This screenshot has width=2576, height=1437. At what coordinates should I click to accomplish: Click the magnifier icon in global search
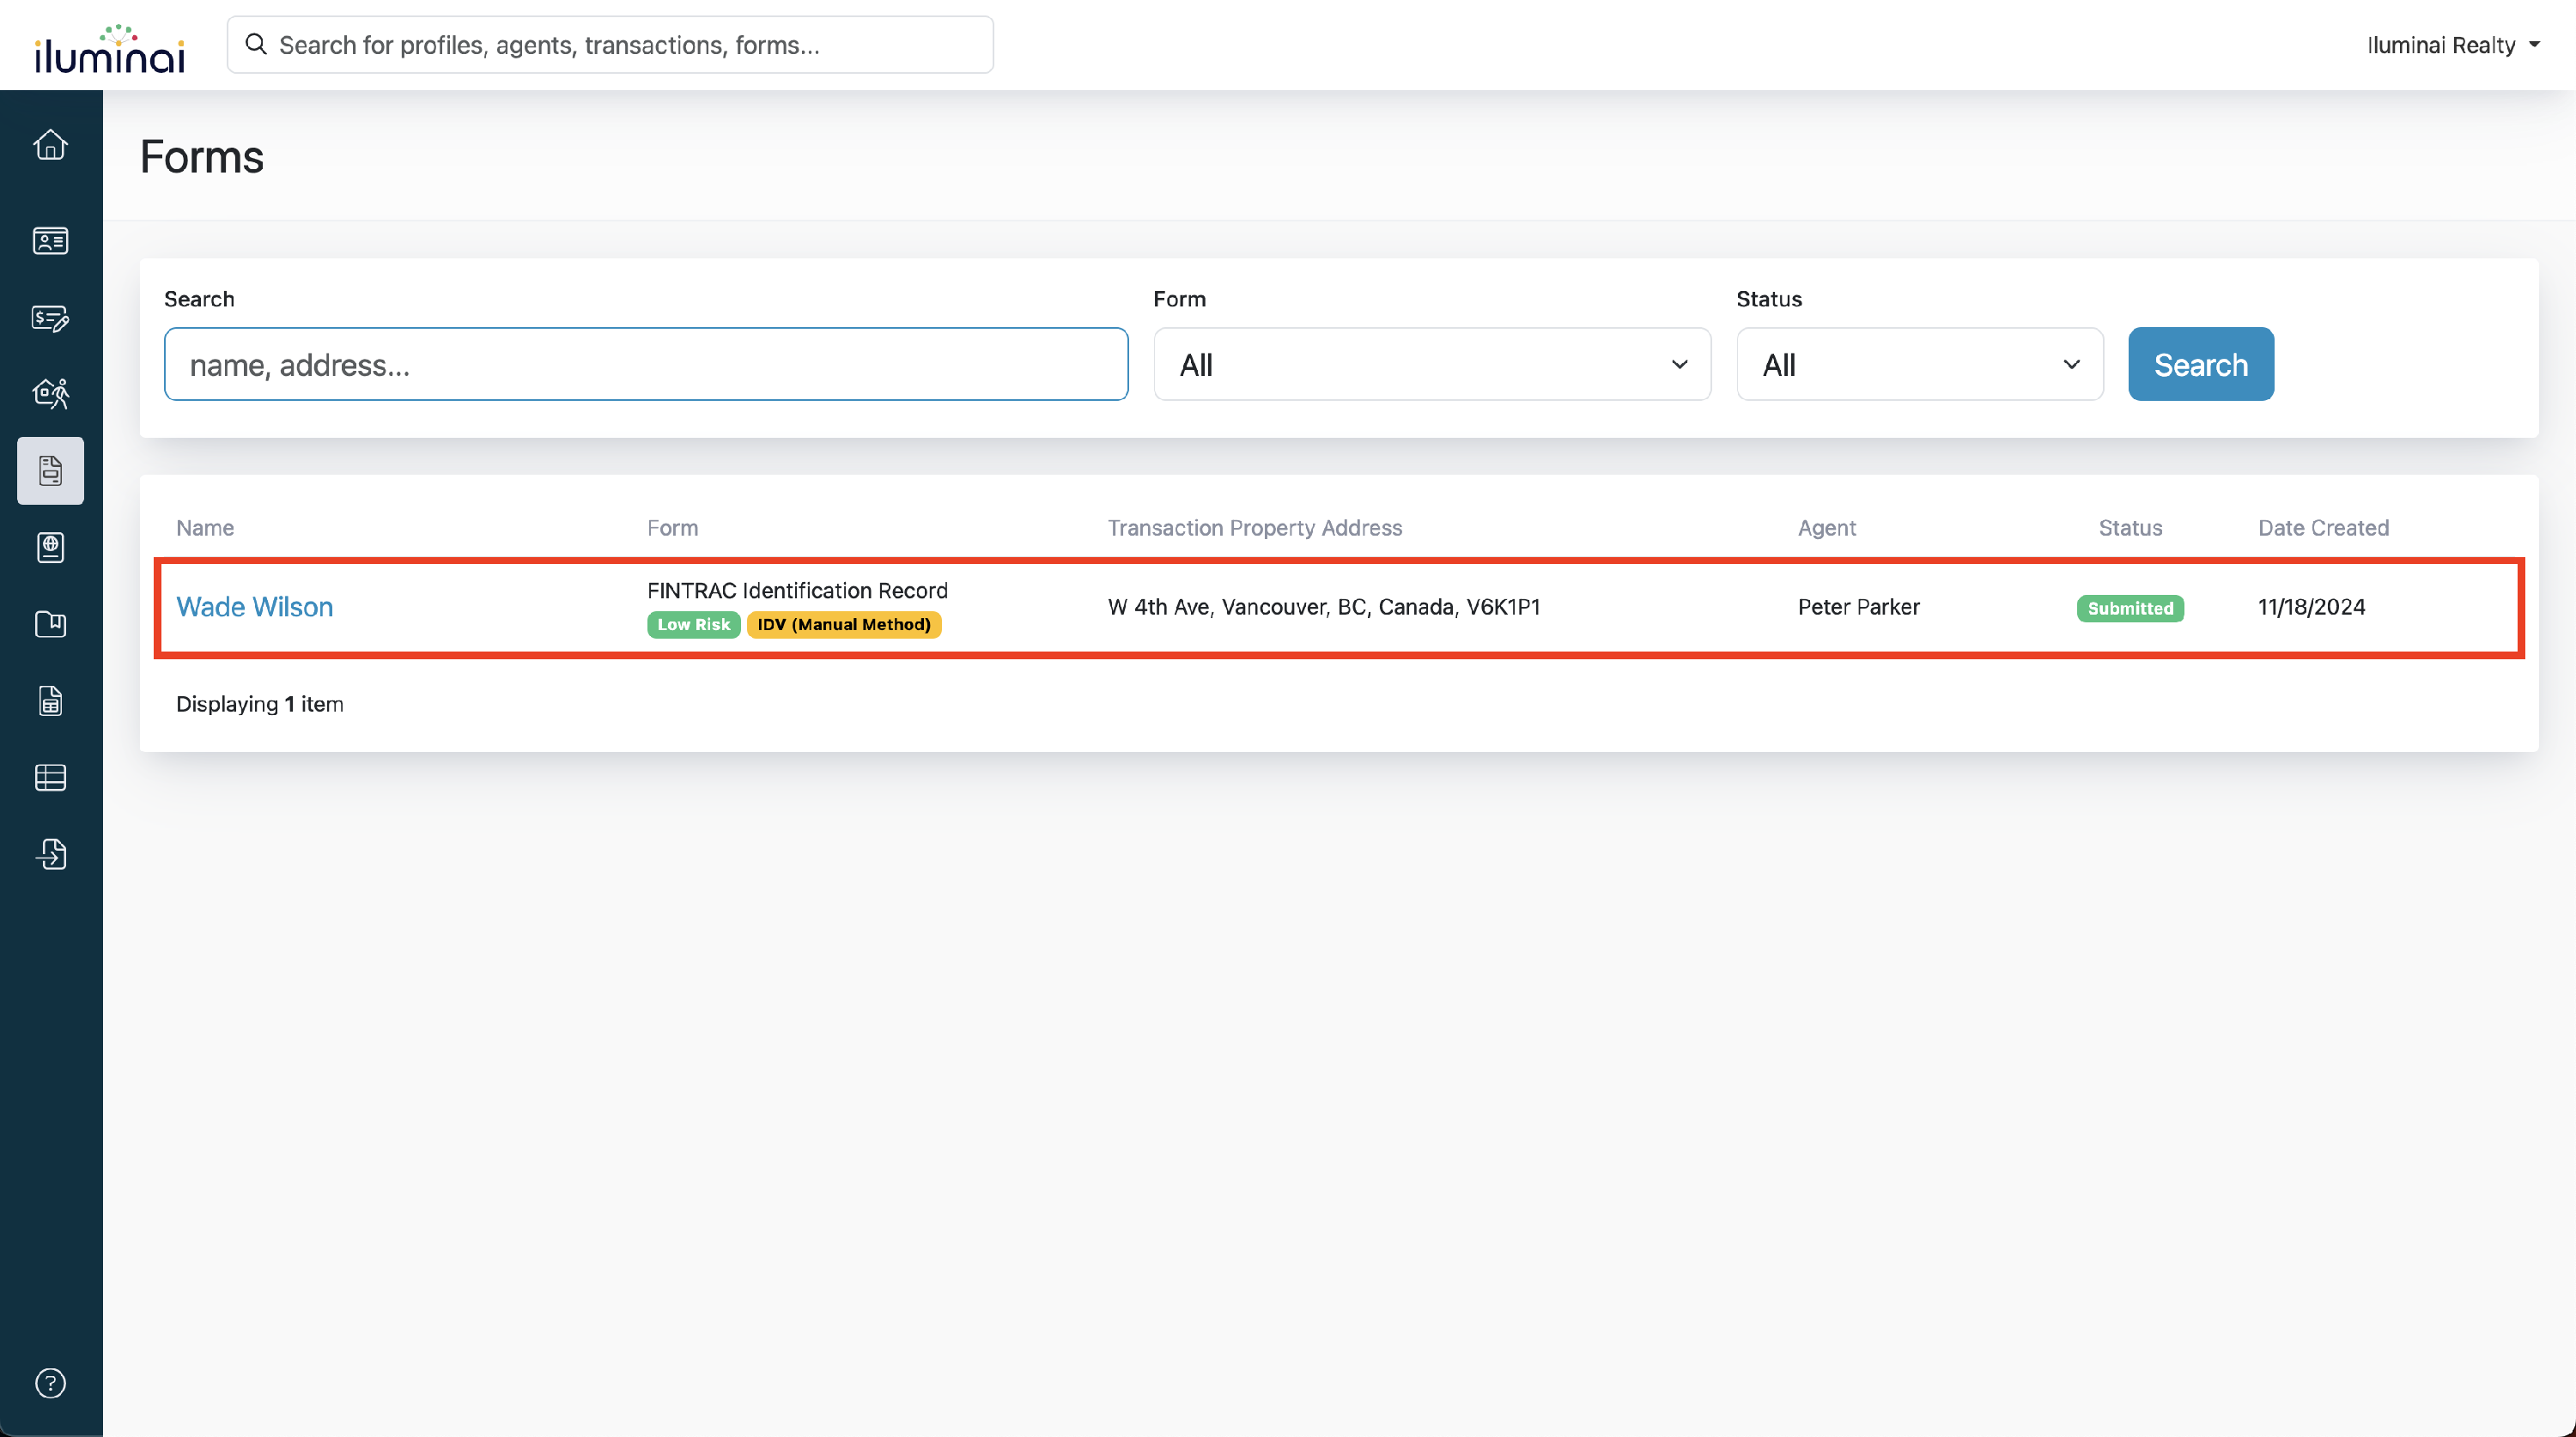click(256, 44)
